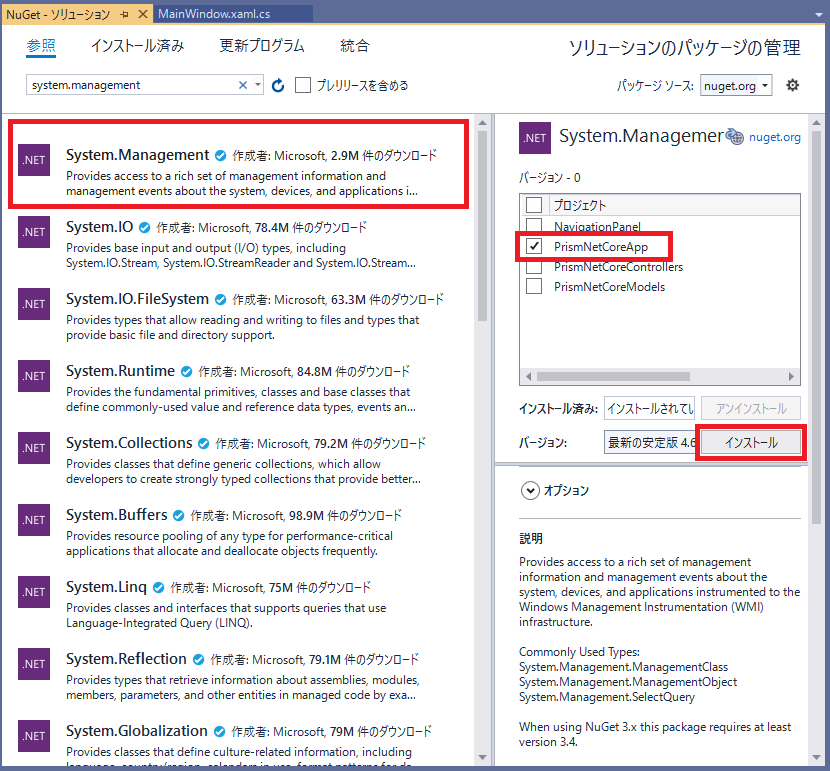Enable the include prerelease checkbox
This screenshot has height=771, width=830.
(303, 85)
